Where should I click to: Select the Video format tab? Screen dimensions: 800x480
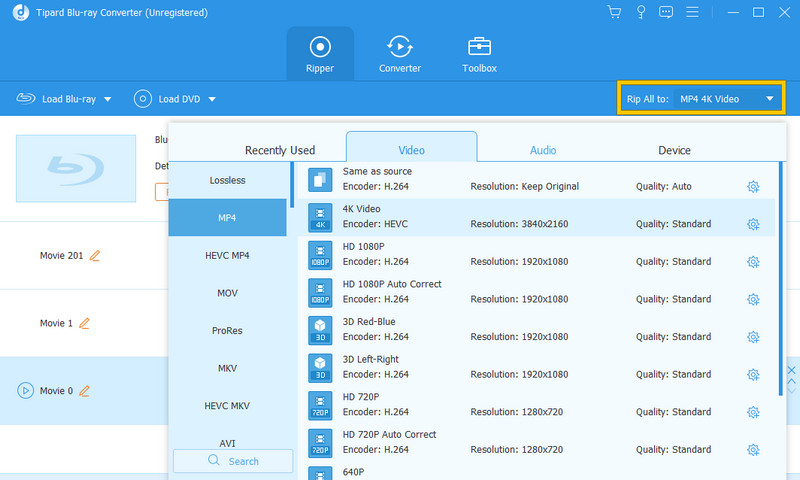pos(411,148)
